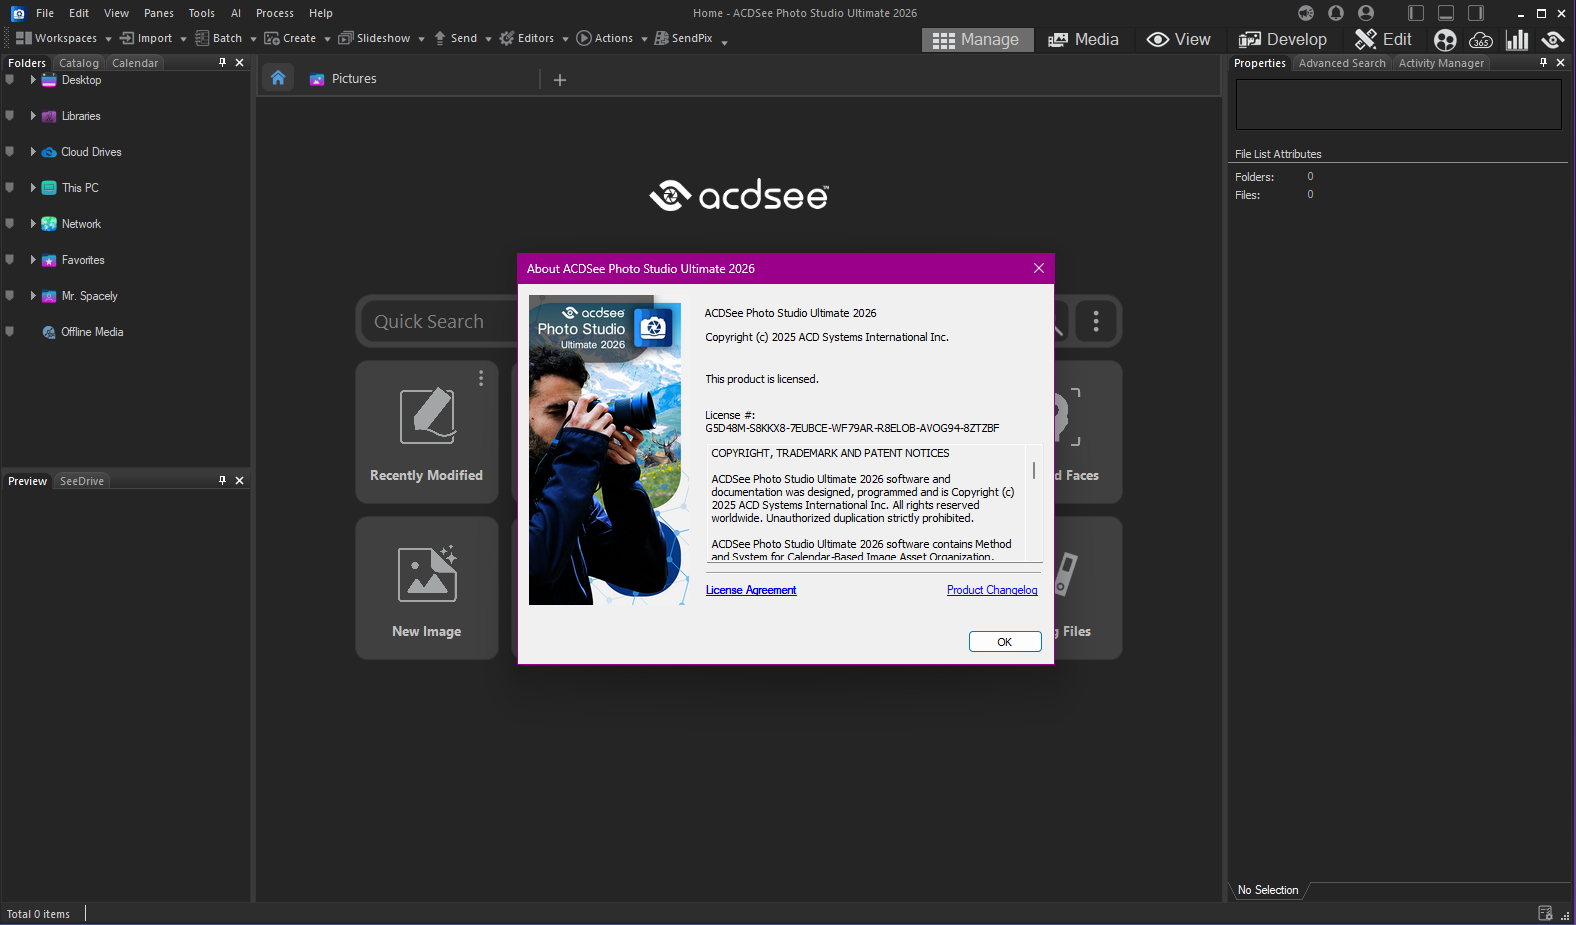
Task: Toggle the bottom panel layout icon
Action: [x=1446, y=13]
